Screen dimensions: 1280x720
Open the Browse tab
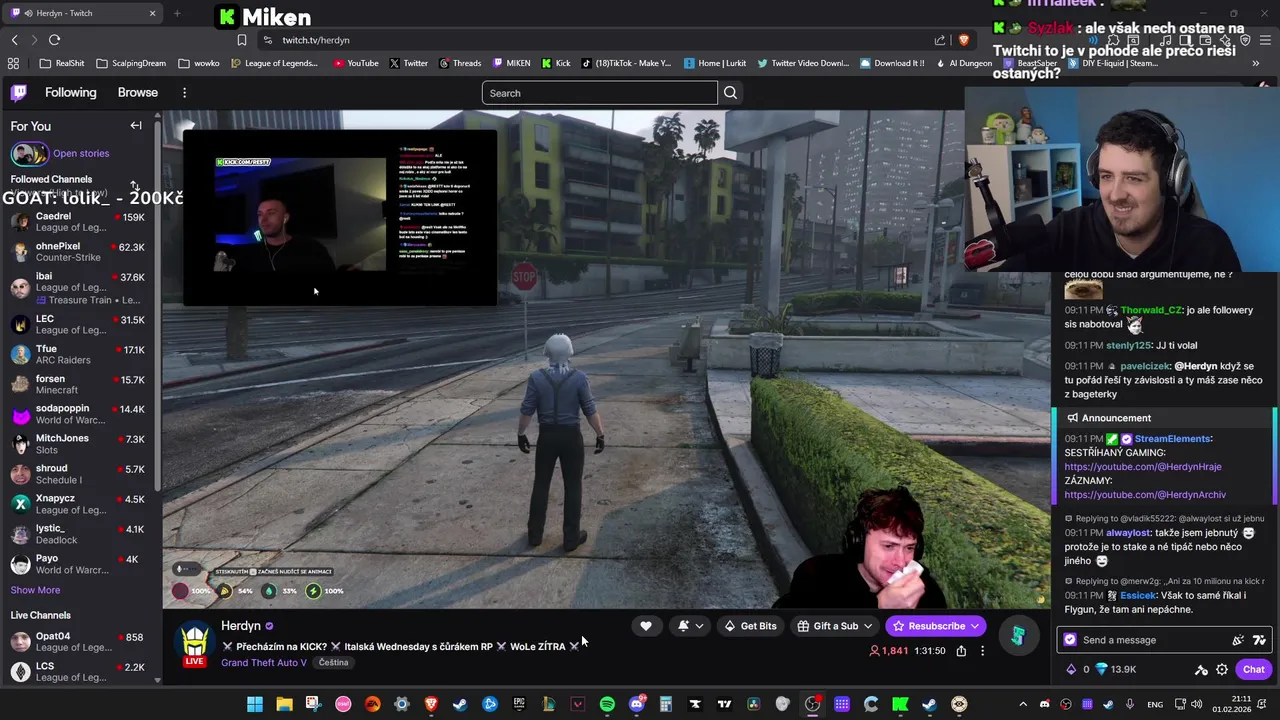pyautogui.click(x=138, y=92)
